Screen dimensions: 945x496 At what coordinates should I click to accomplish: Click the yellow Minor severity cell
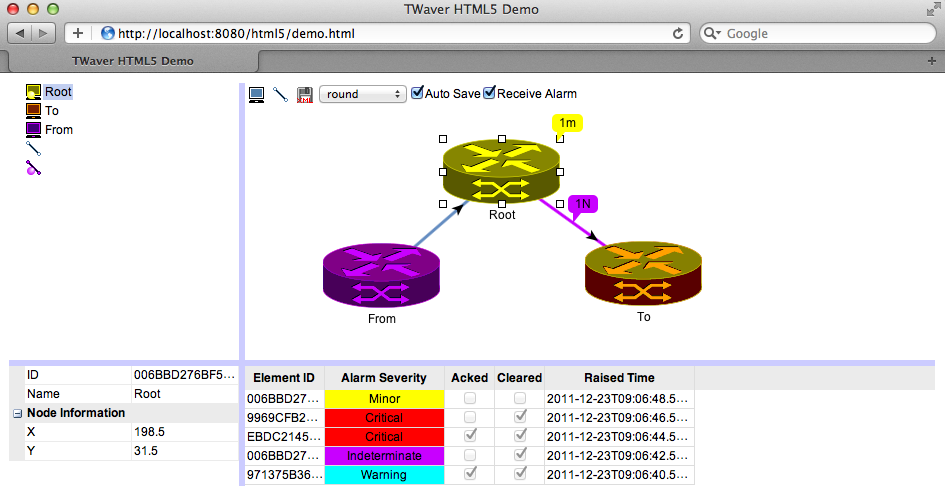(x=385, y=399)
